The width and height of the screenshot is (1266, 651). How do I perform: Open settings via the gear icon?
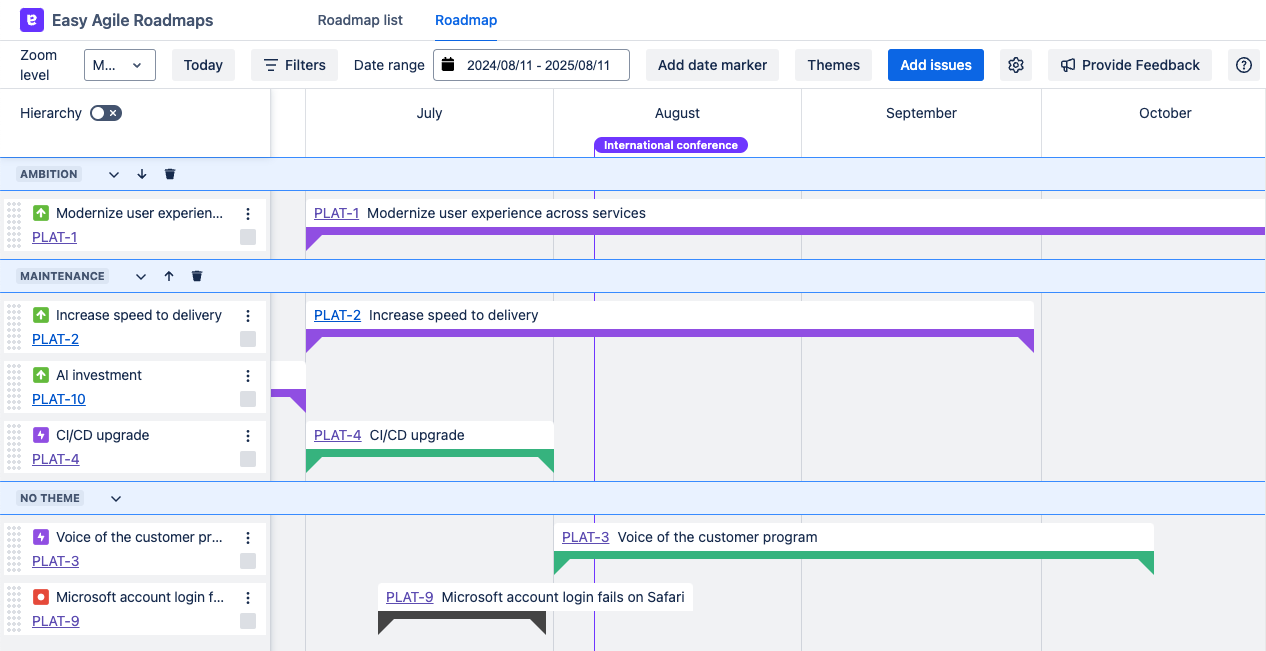click(1016, 65)
